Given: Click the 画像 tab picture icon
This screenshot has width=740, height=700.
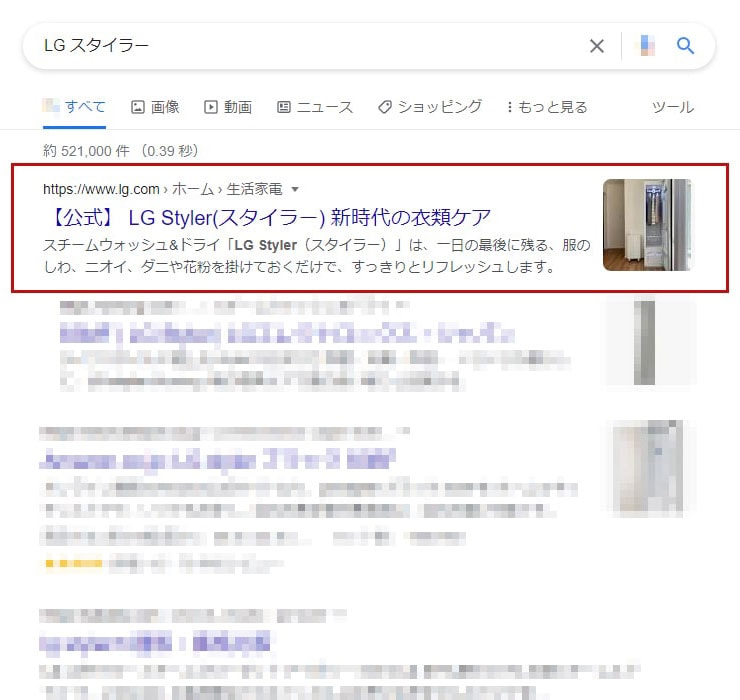Looking at the screenshot, I should tap(137, 107).
